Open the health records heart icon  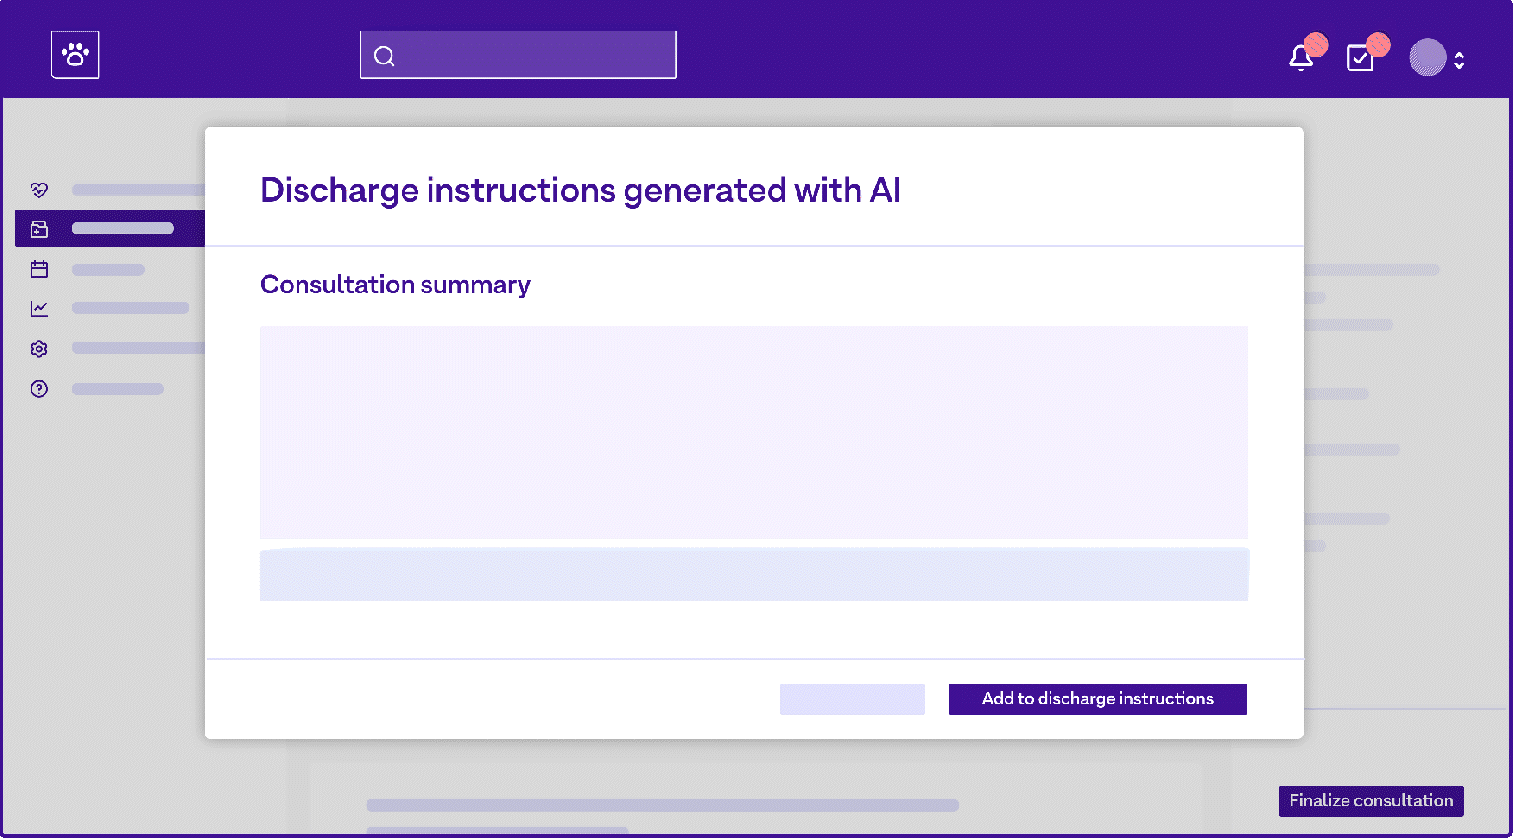(38, 189)
